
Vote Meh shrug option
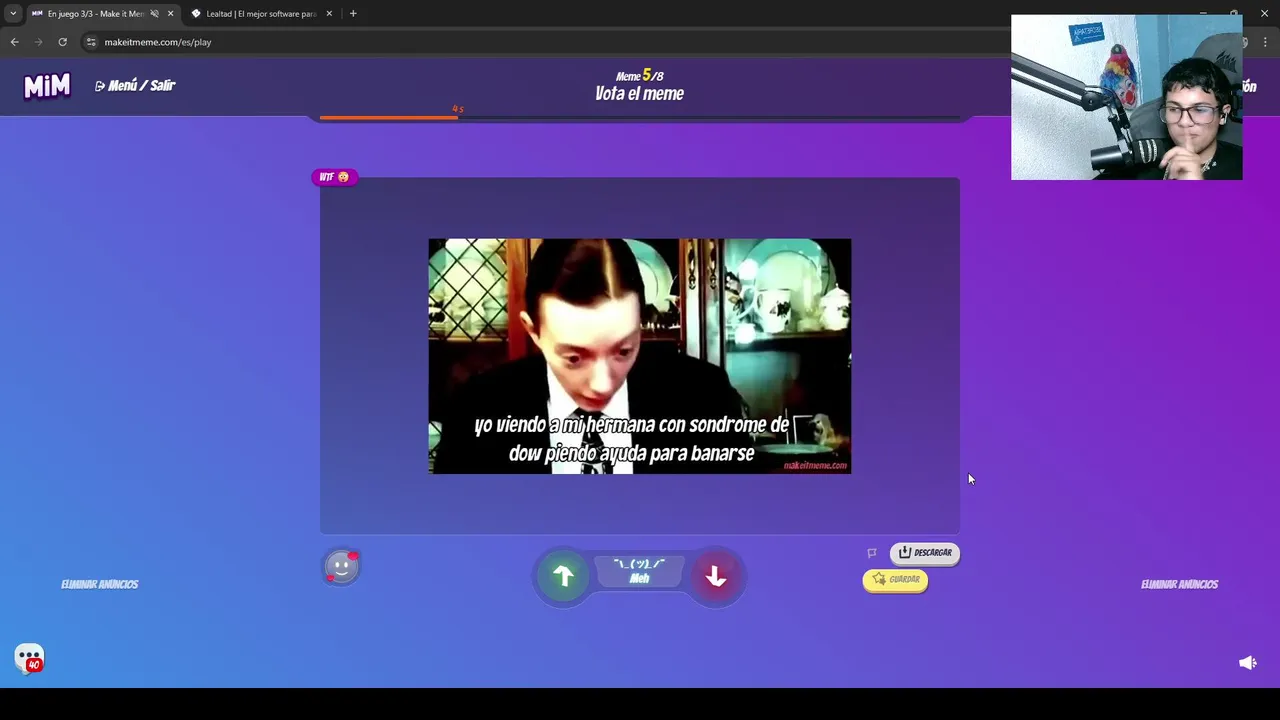tap(639, 572)
